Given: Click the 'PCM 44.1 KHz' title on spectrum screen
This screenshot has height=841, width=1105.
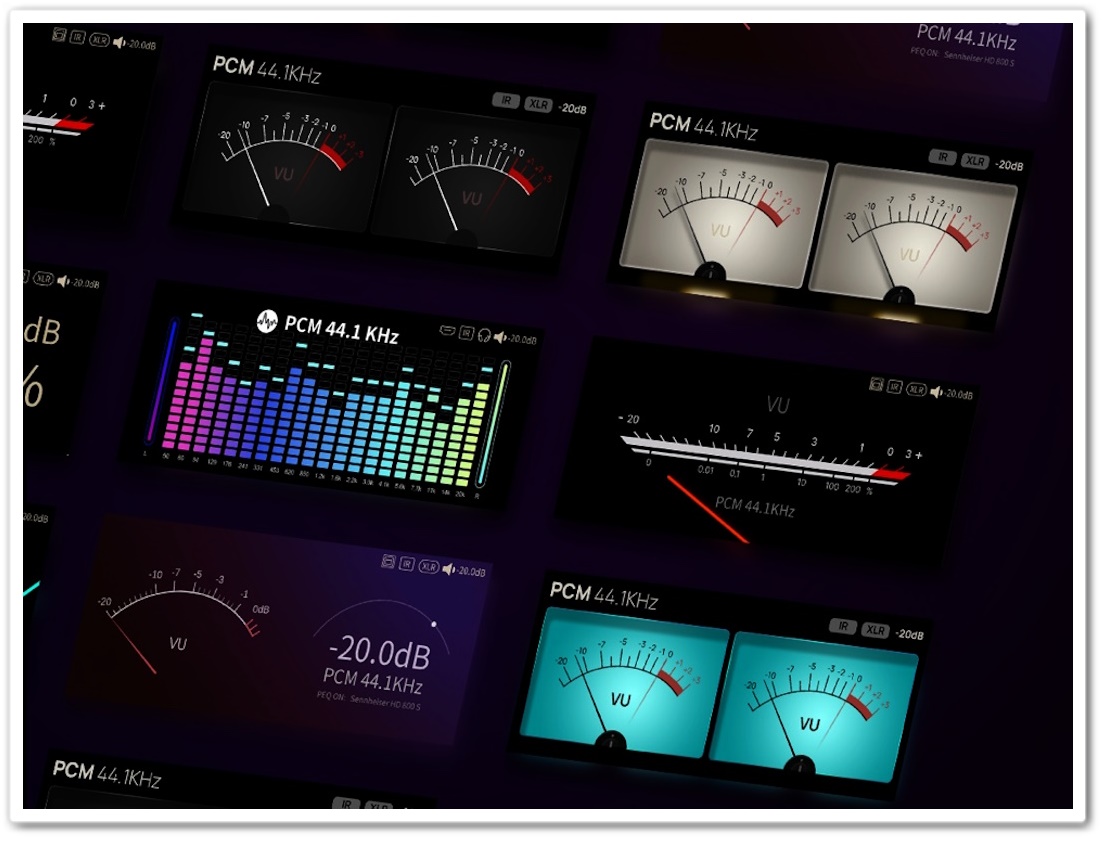Looking at the screenshot, I should click(x=341, y=330).
